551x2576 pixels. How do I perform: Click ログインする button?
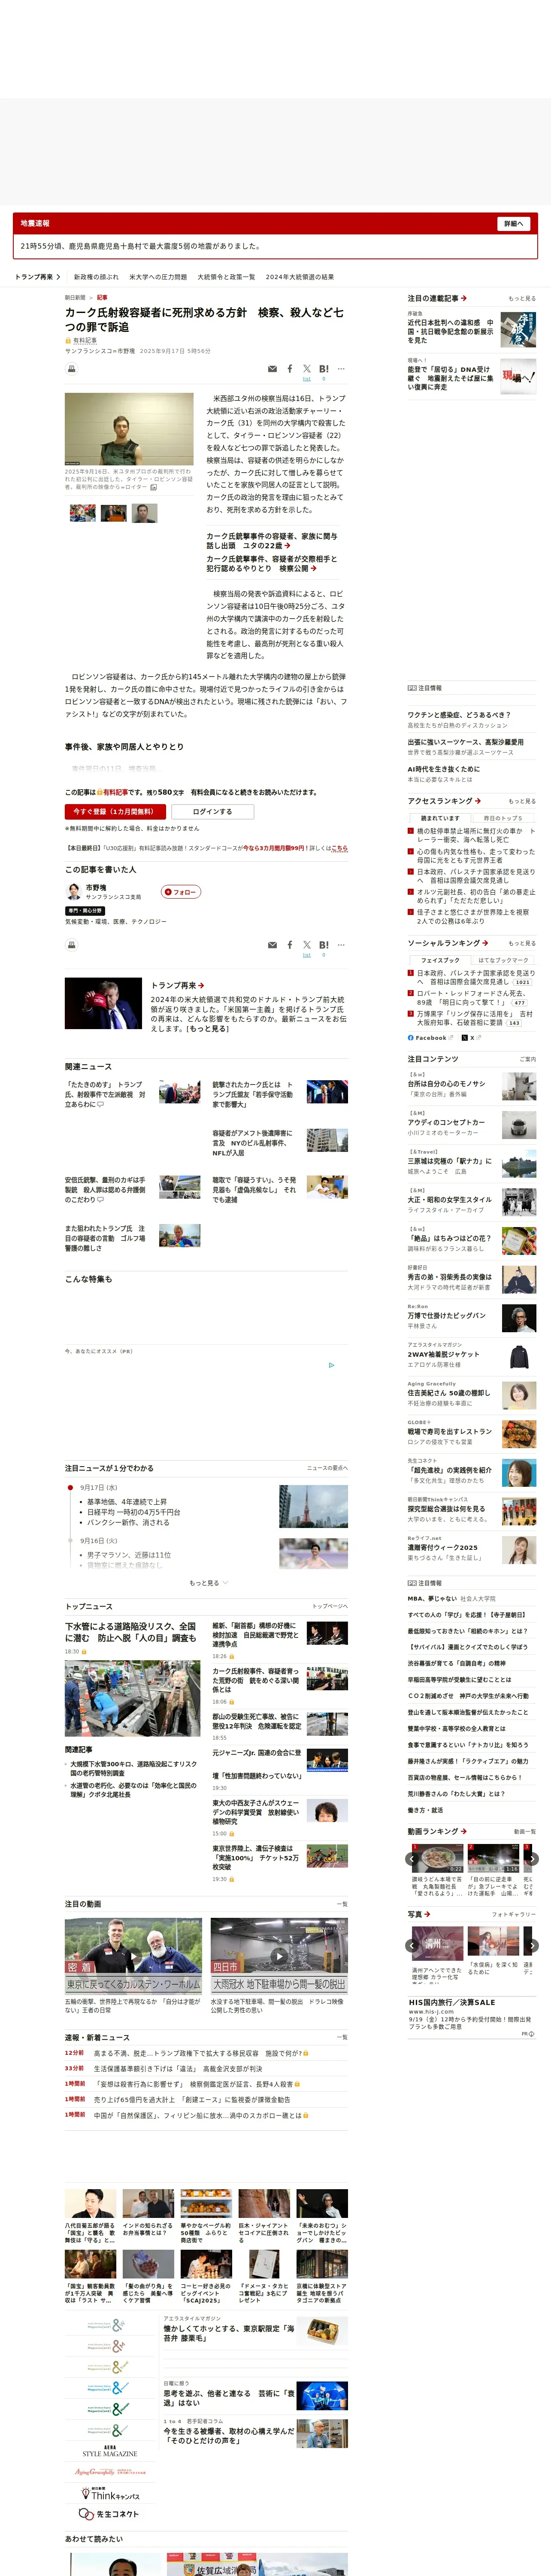tap(212, 812)
